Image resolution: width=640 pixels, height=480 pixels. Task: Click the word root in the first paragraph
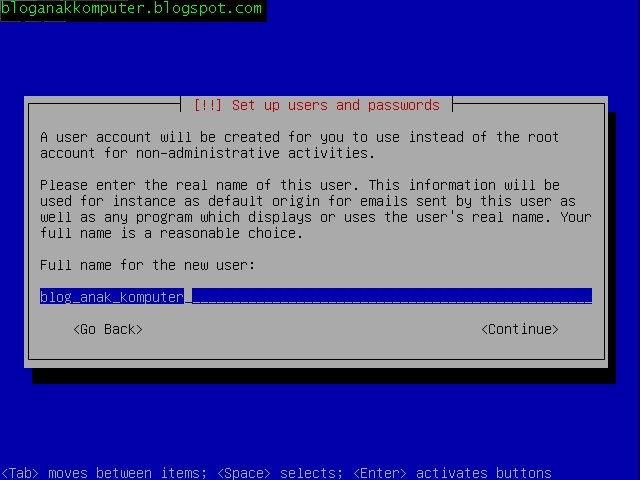pyautogui.click(x=543, y=137)
